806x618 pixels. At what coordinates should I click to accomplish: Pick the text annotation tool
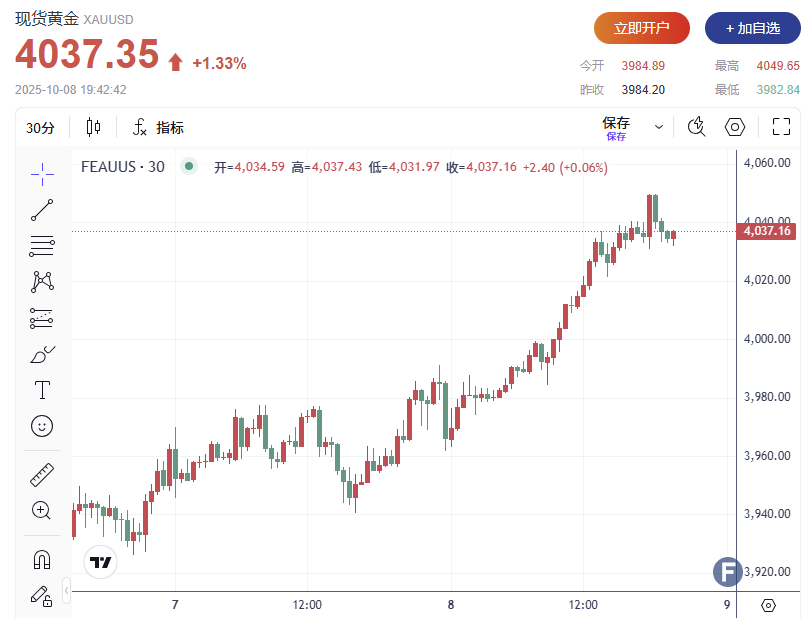[x=42, y=390]
